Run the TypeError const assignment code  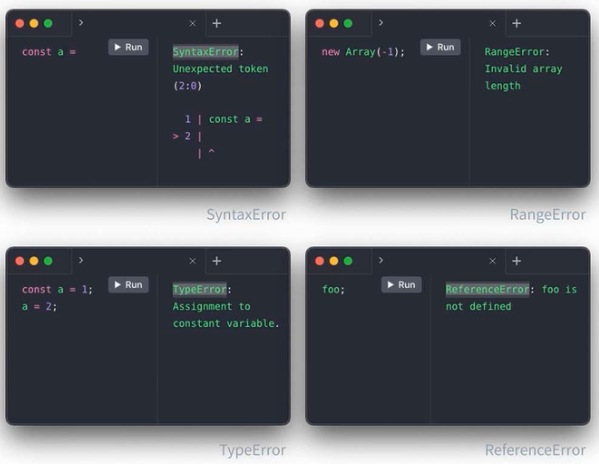tap(128, 285)
